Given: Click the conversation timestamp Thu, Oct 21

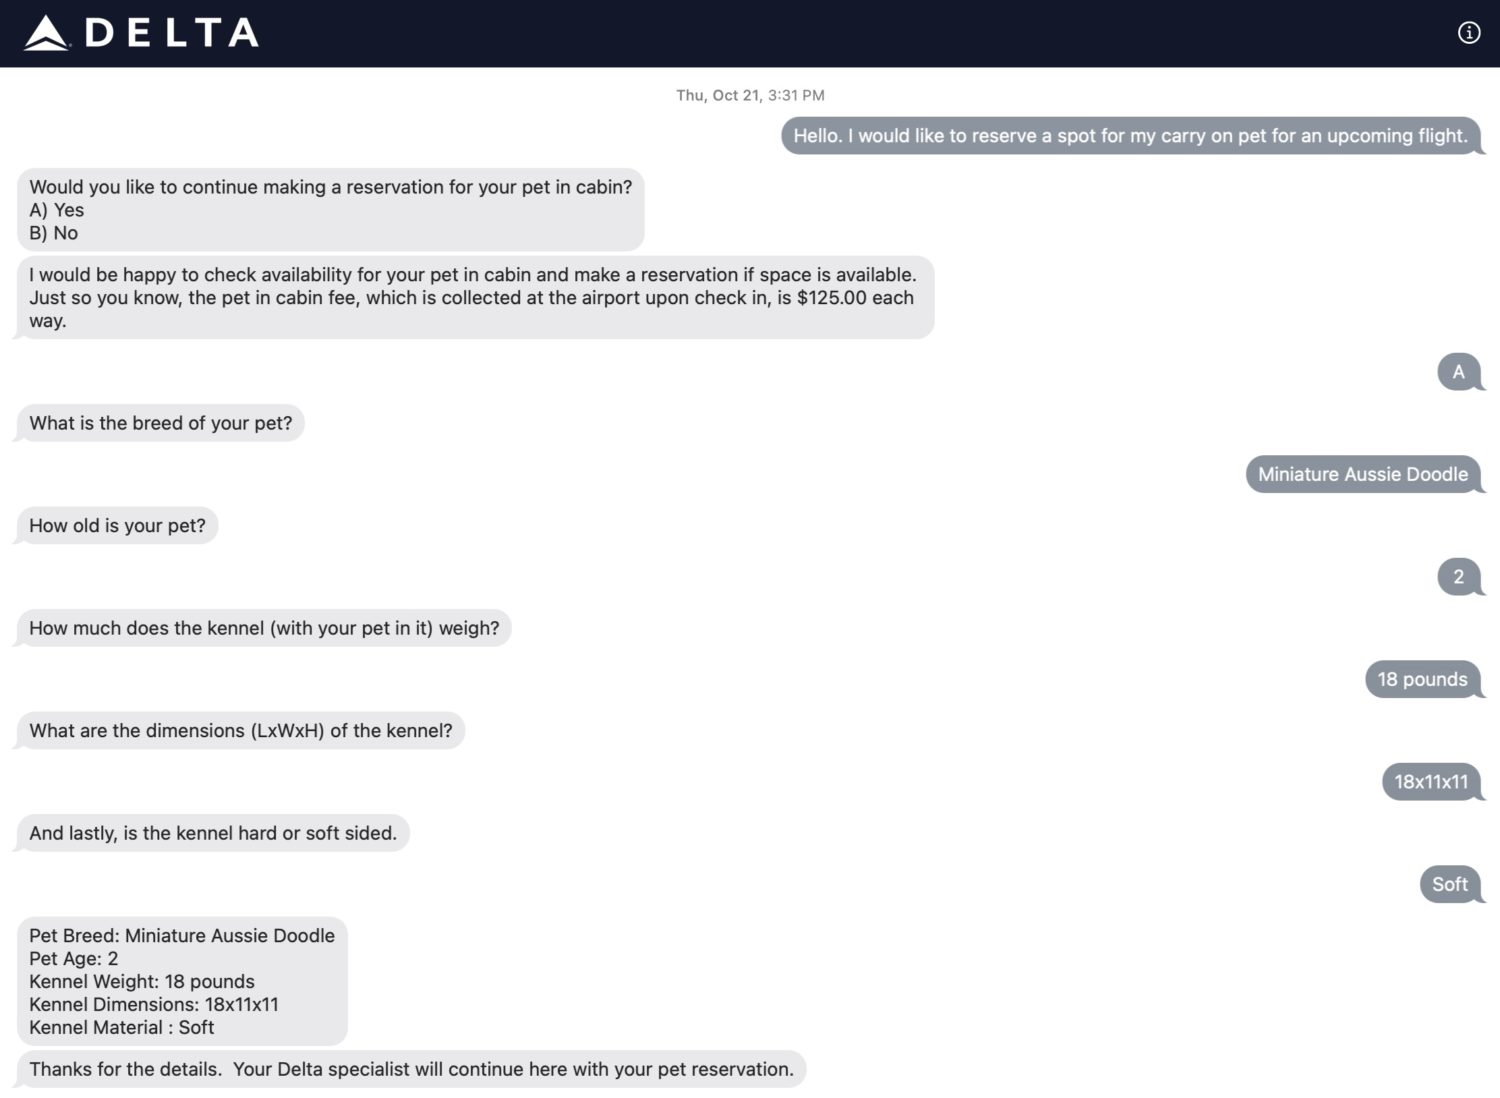Looking at the screenshot, I should point(750,95).
